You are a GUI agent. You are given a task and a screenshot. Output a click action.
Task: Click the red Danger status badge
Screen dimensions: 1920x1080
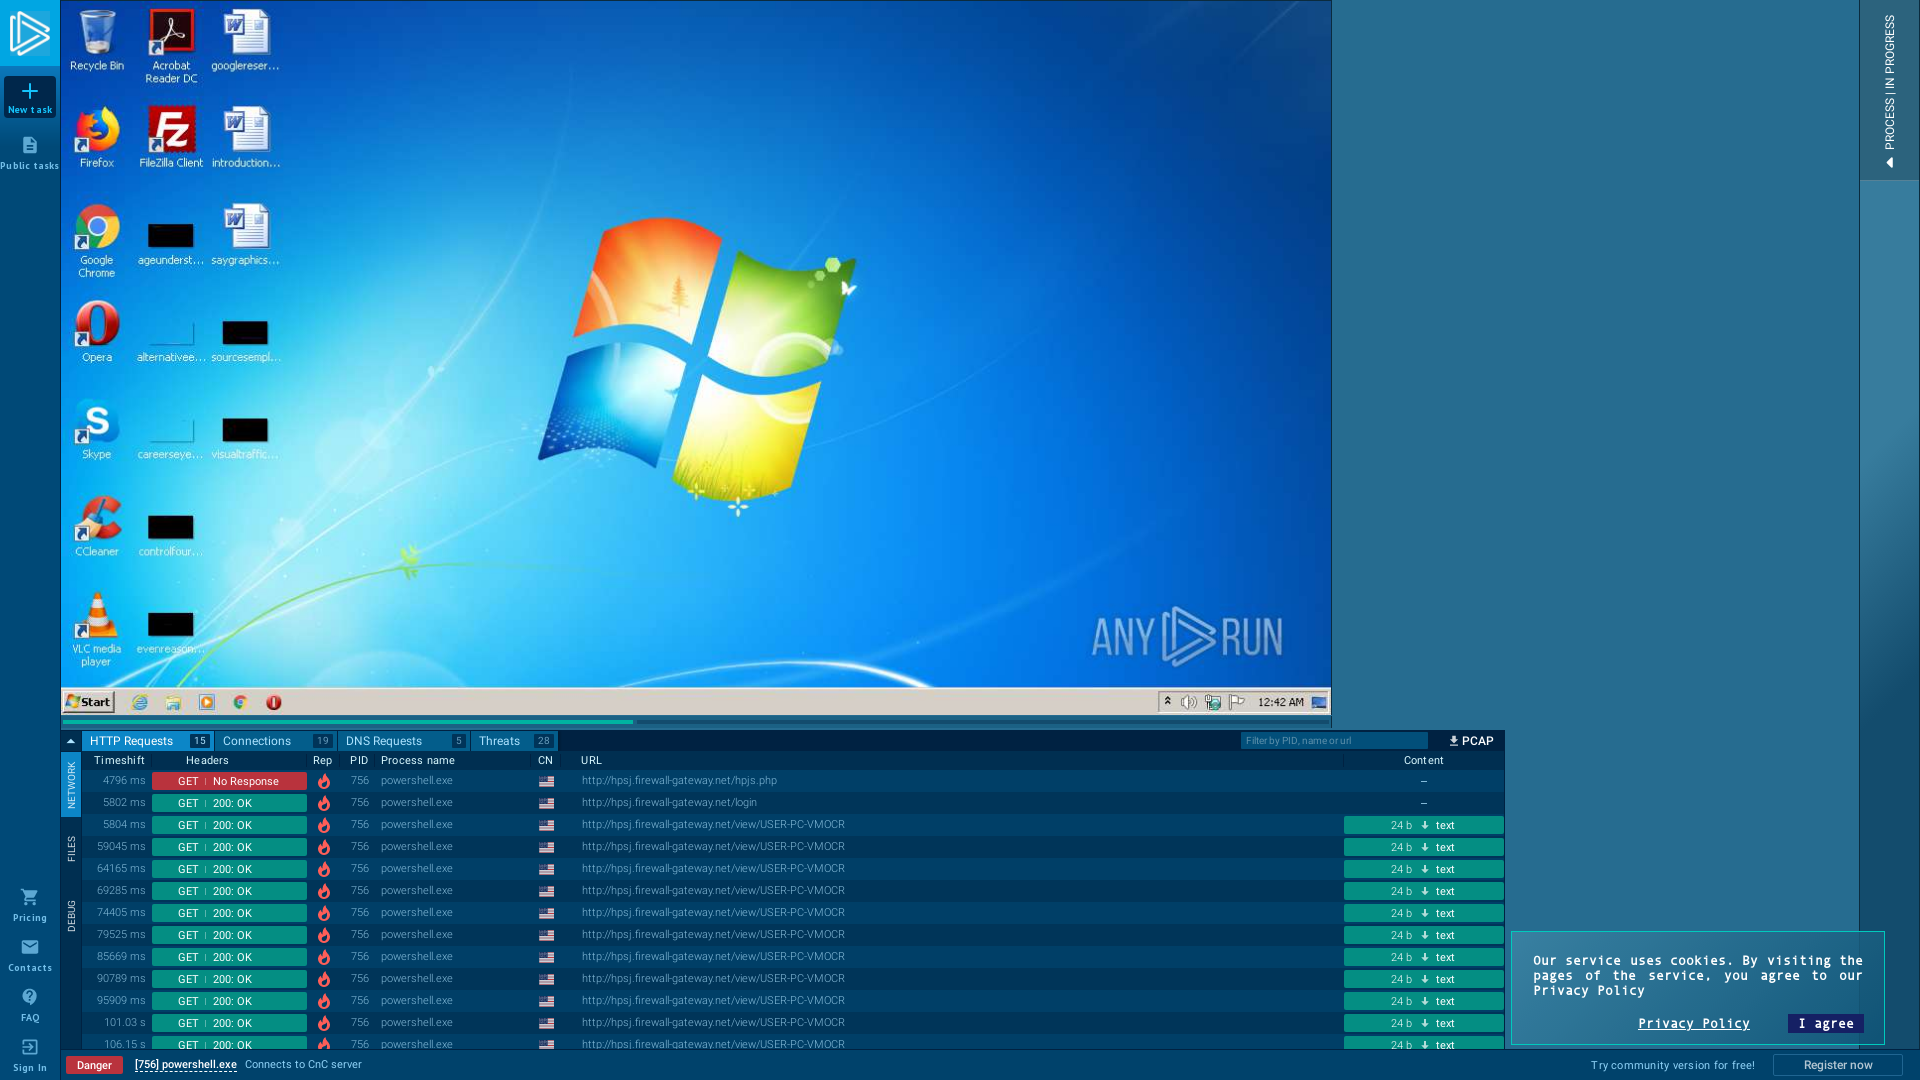[x=94, y=1065]
